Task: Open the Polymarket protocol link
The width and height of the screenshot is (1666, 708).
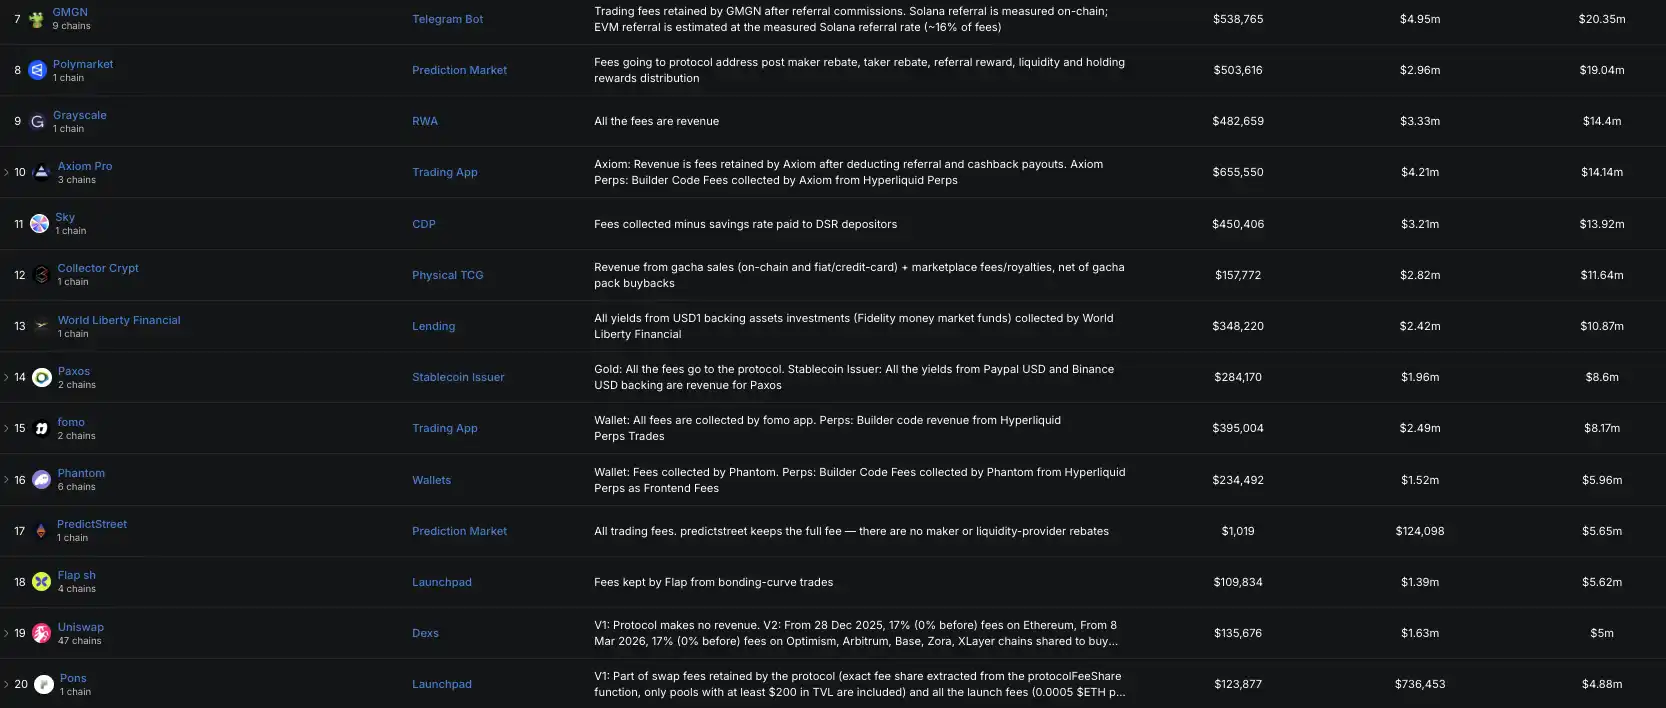Action: [x=83, y=64]
